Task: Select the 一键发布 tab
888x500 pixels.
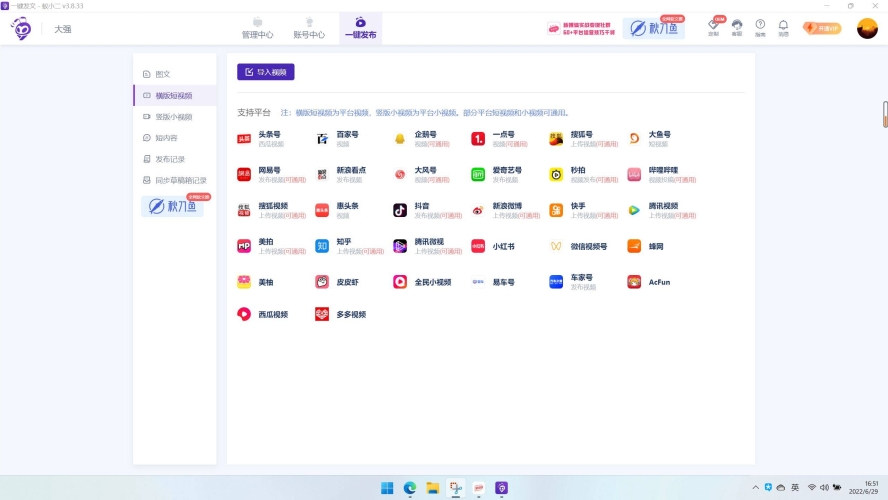Action: (x=361, y=28)
